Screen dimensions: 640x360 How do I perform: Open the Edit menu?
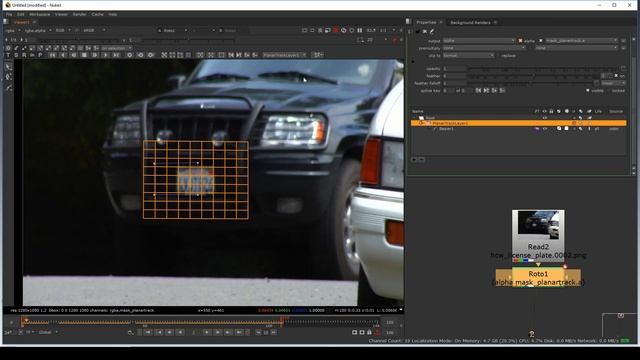20,14
